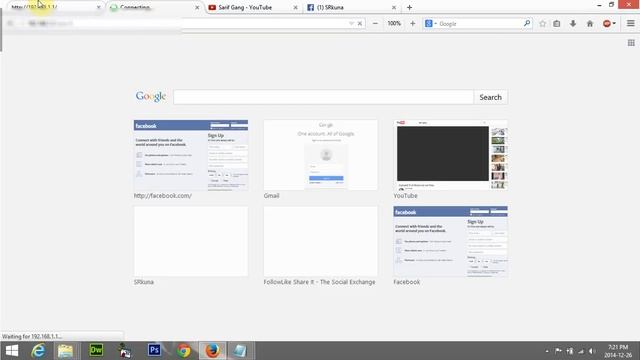Close the (1) SRkuna tab
The width and height of the screenshot is (640, 360).
[x=394, y=7]
